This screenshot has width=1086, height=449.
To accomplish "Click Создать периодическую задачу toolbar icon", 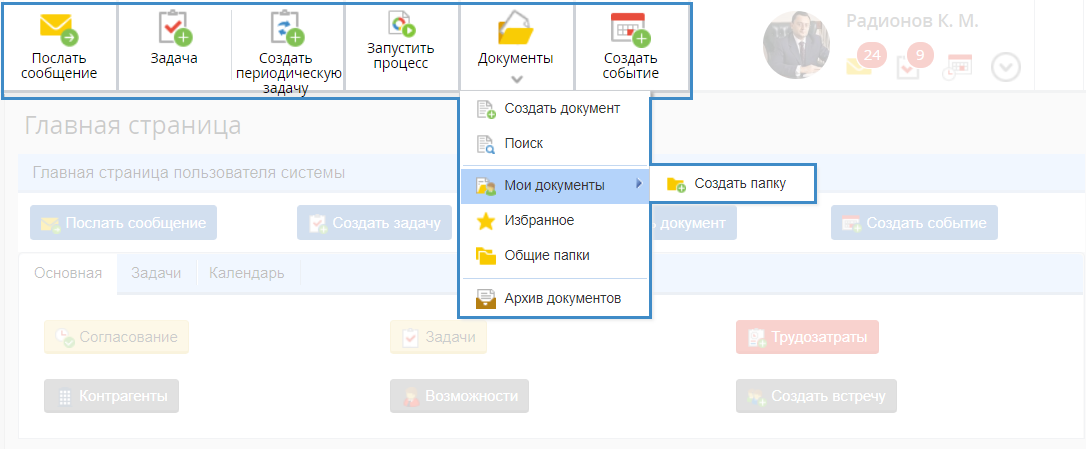I will click(x=287, y=28).
